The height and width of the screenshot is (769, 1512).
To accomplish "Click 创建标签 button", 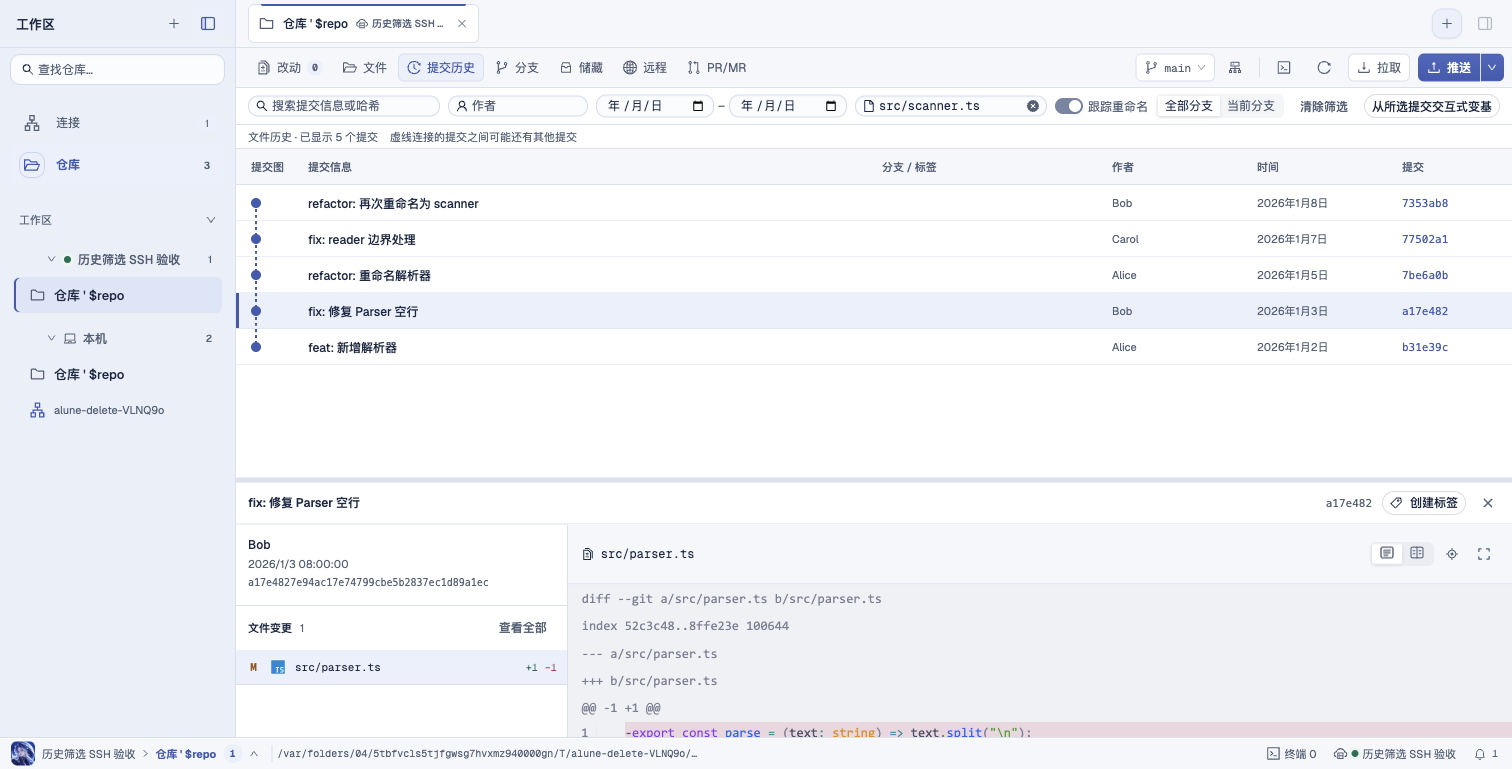I will (x=1424, y=503).
